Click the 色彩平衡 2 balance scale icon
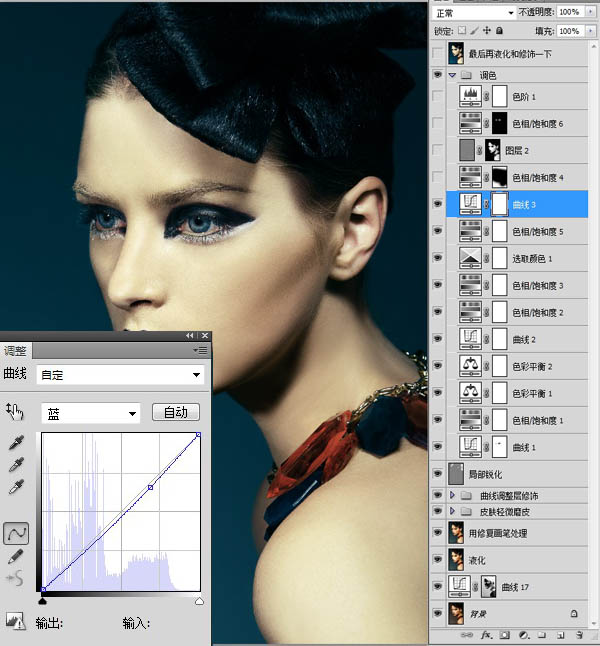600x646 pixels. coord(470,366)
